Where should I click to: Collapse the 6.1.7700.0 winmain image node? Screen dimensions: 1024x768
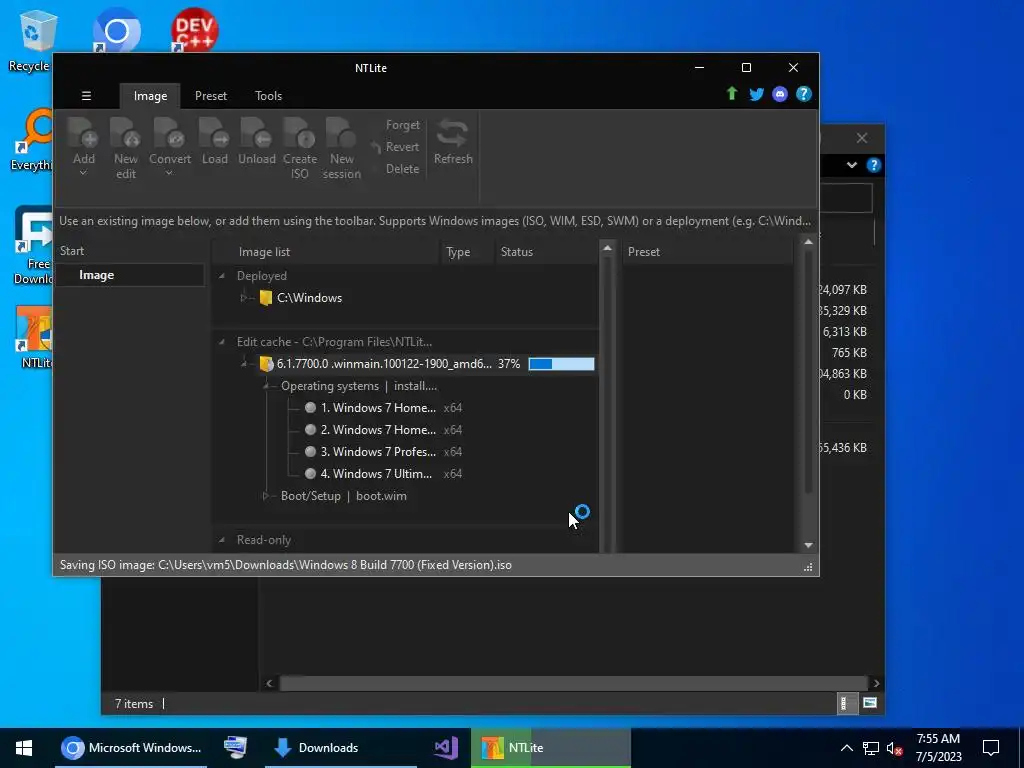[x=244, y=364]
